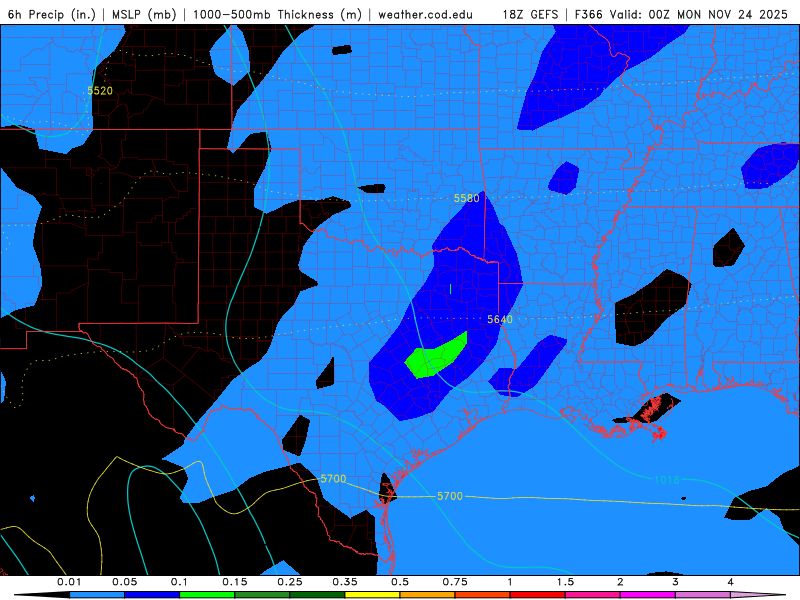Image resolution: width=800 pixels, height=600 pixels.
Task: Select the 5580 thickness contour label
Action: [x=466, y=198]
